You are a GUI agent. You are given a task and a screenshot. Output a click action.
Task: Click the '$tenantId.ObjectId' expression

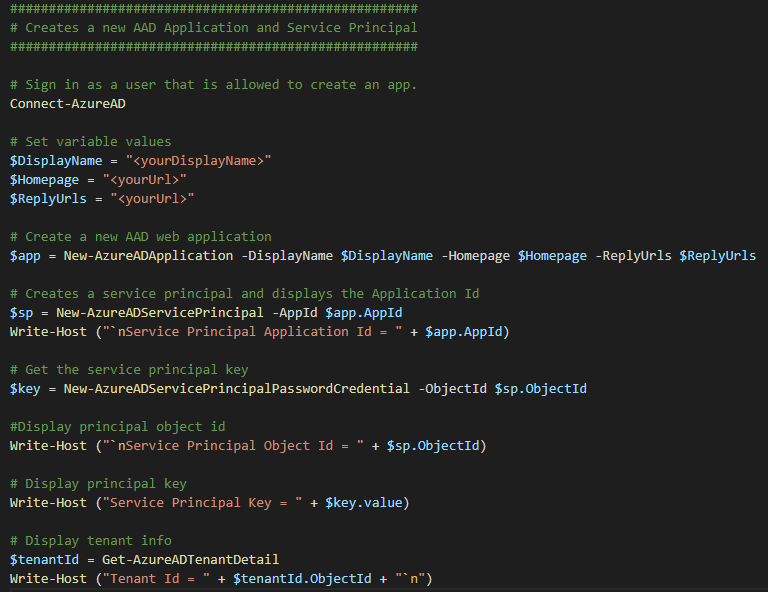point(302,579)
